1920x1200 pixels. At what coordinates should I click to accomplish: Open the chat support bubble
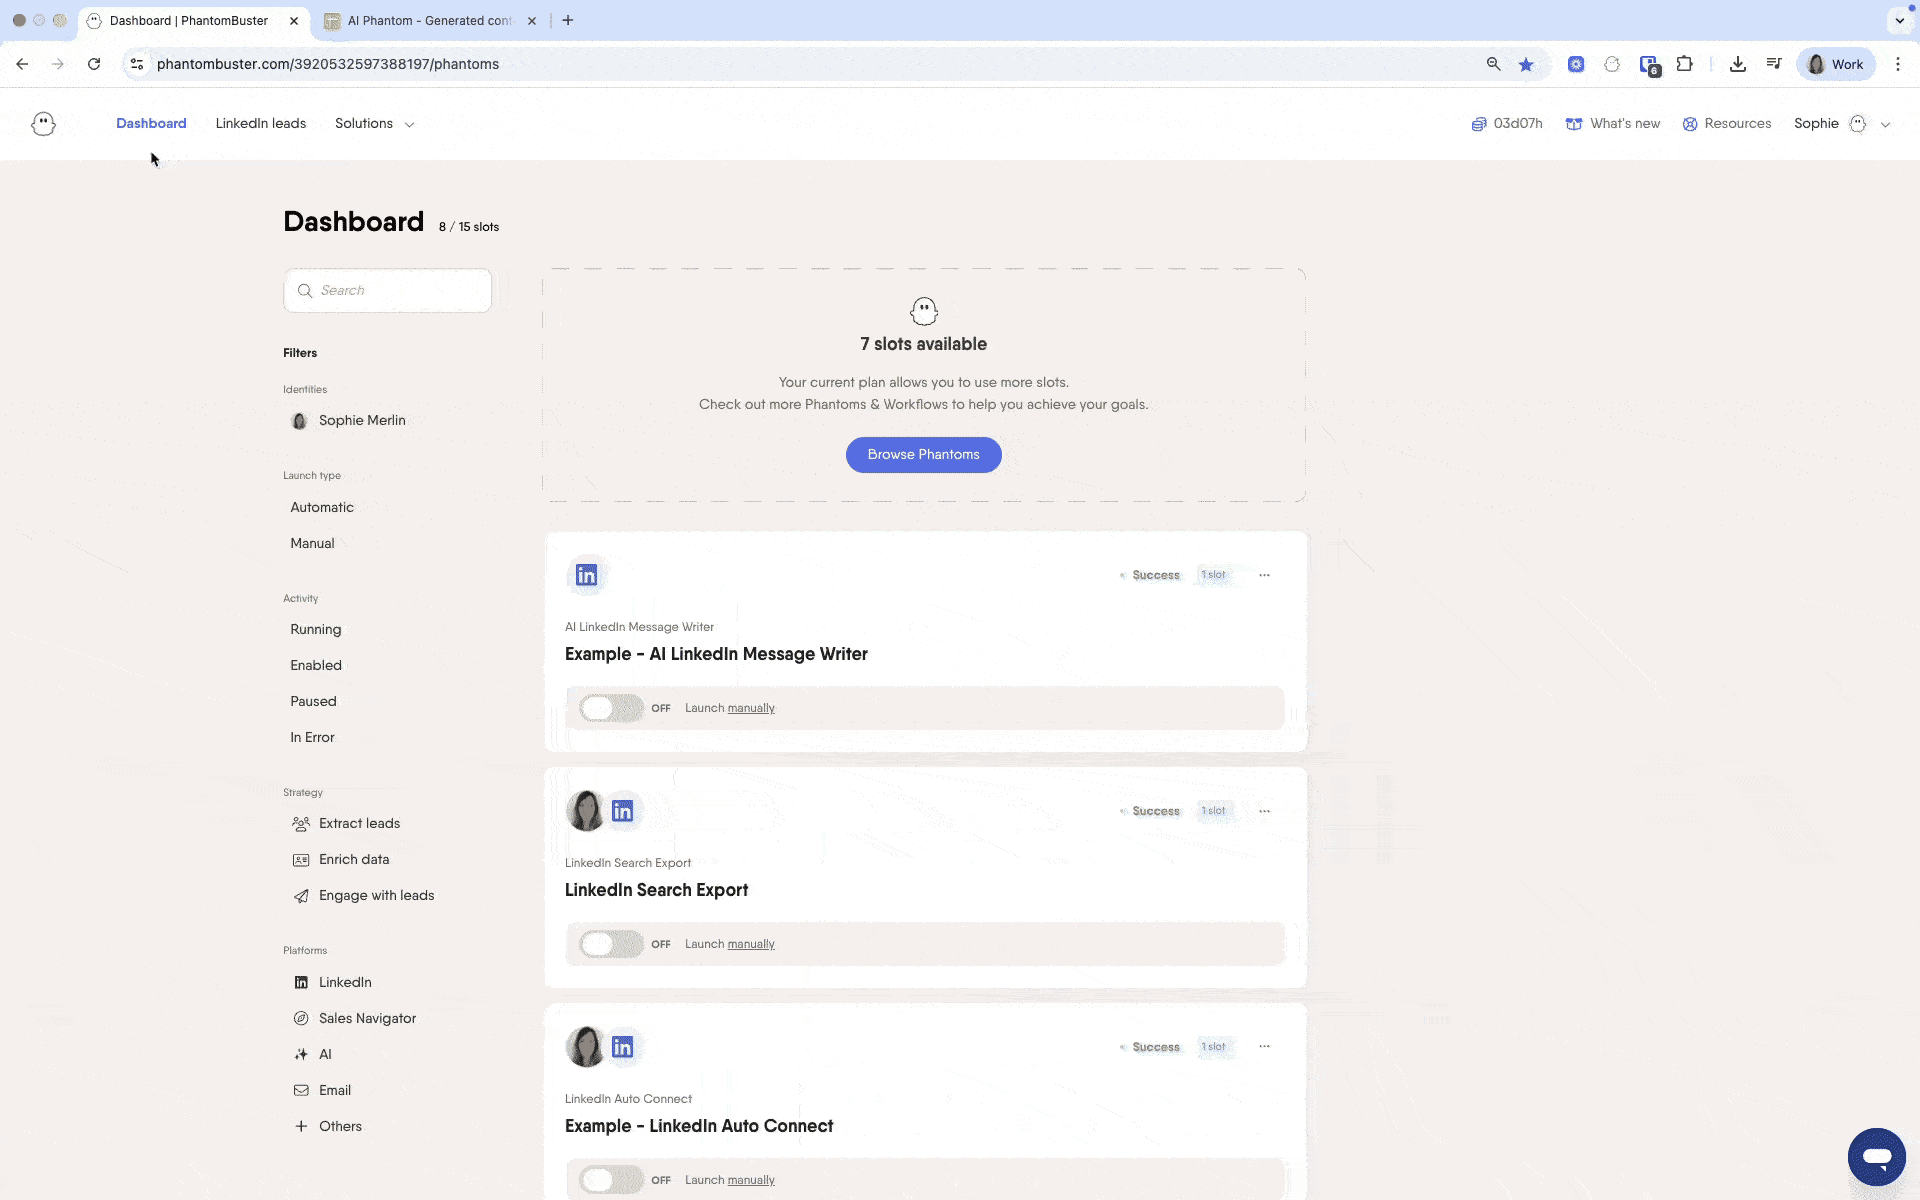coord(1877,1157)
